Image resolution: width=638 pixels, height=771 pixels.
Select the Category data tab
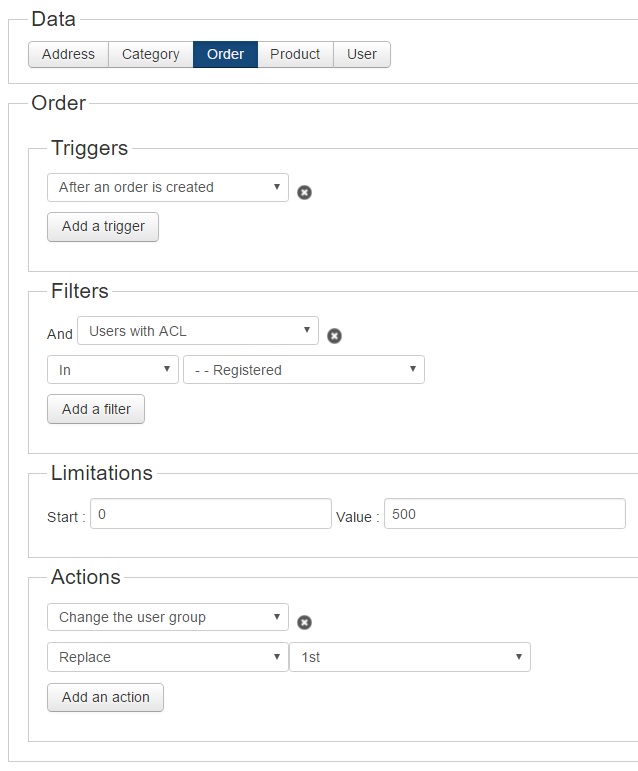[x=151, y=54]
